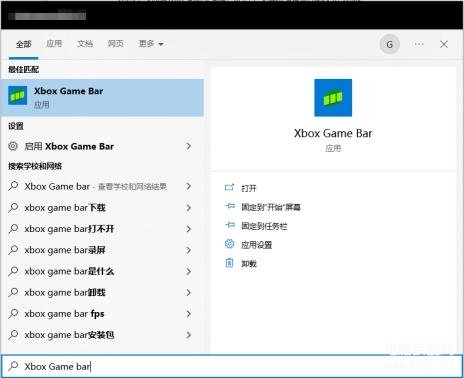Open the three-dot options menu
This screenshot has width=464, height=378.
coord(419,44)
